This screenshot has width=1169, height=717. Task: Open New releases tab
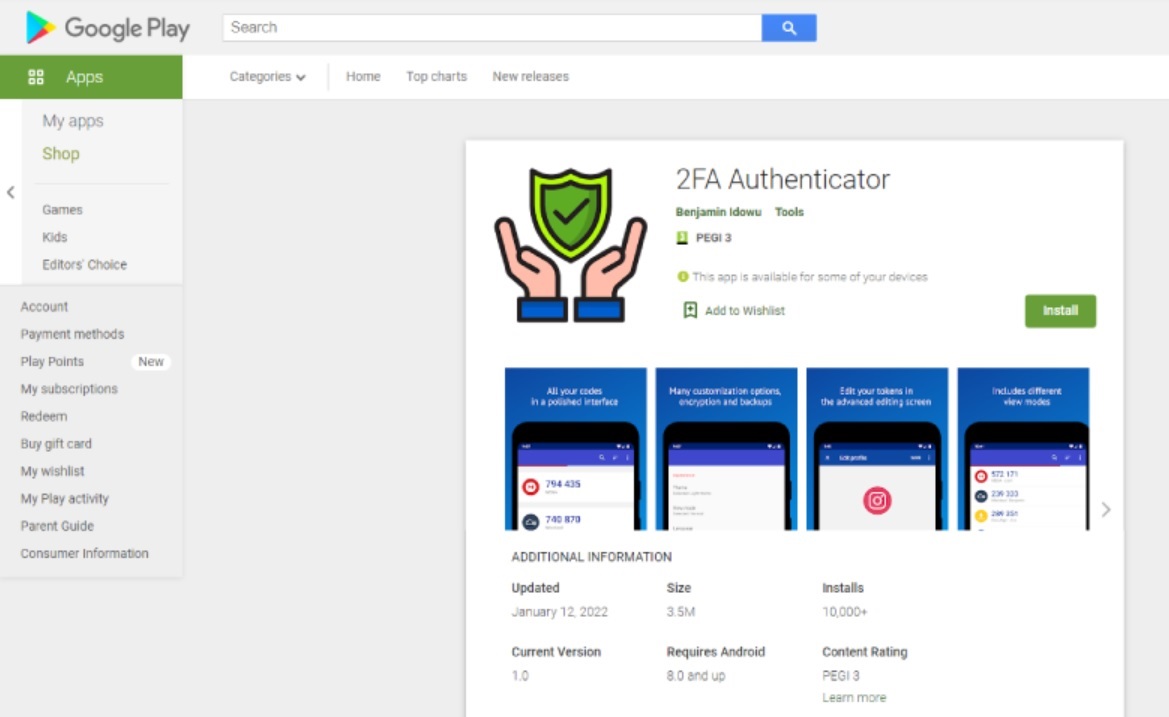(530, 76)
